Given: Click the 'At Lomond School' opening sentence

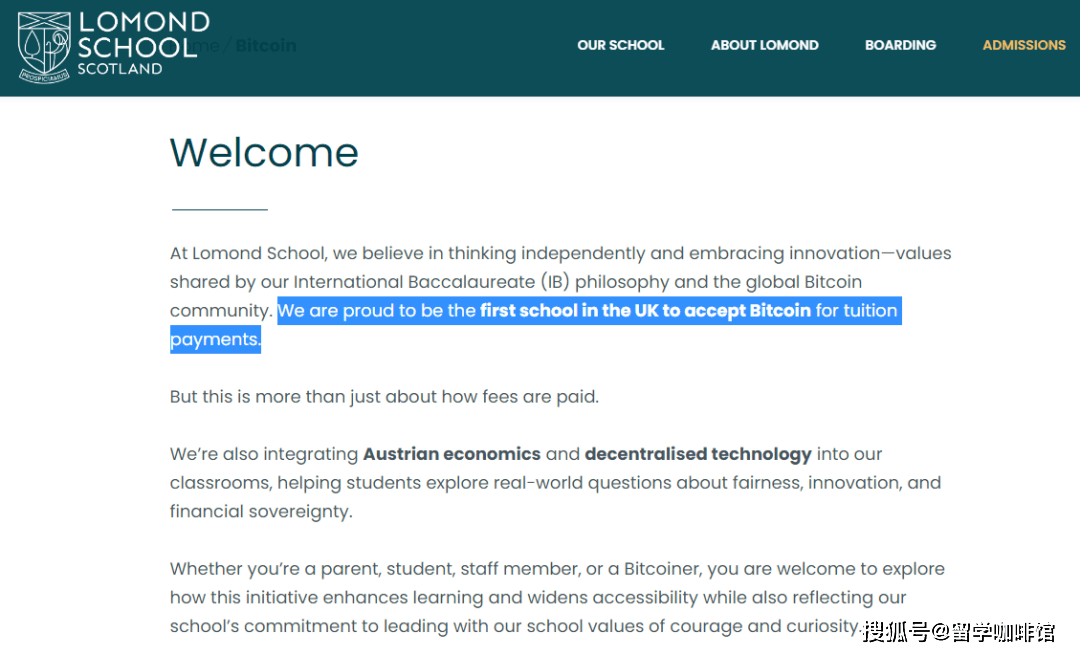Looking at the screenshot, I should coord(561,282).
